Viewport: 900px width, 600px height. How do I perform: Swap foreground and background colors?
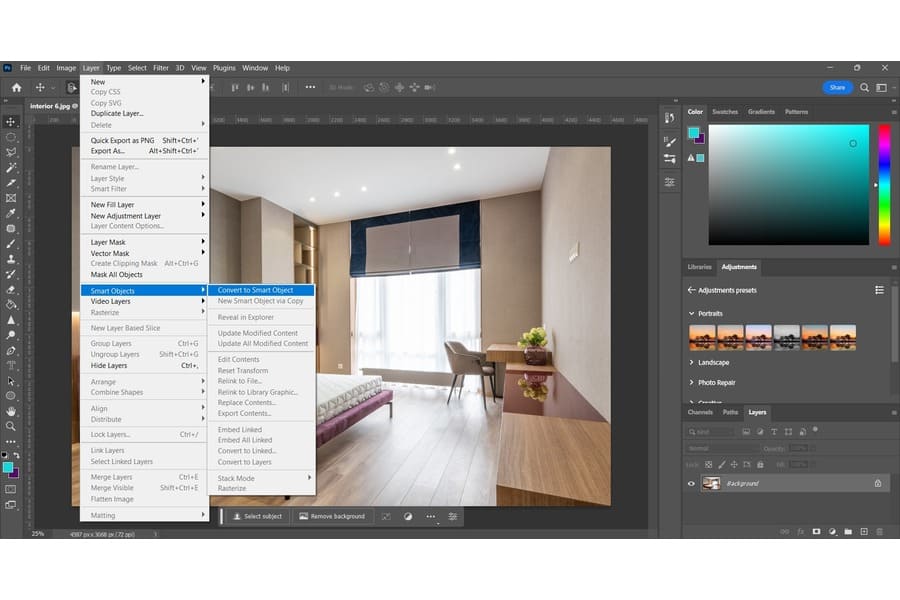[17, 455]
